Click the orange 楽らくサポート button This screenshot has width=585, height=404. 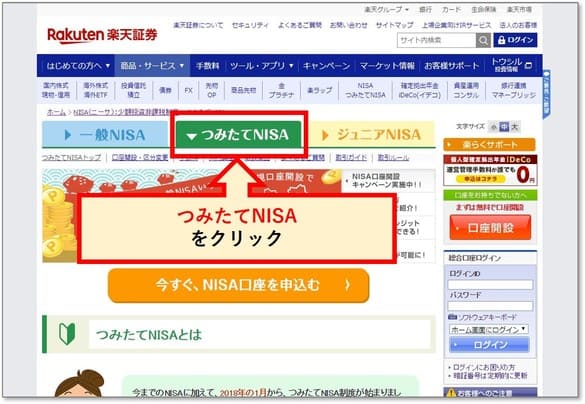(489, 144)
